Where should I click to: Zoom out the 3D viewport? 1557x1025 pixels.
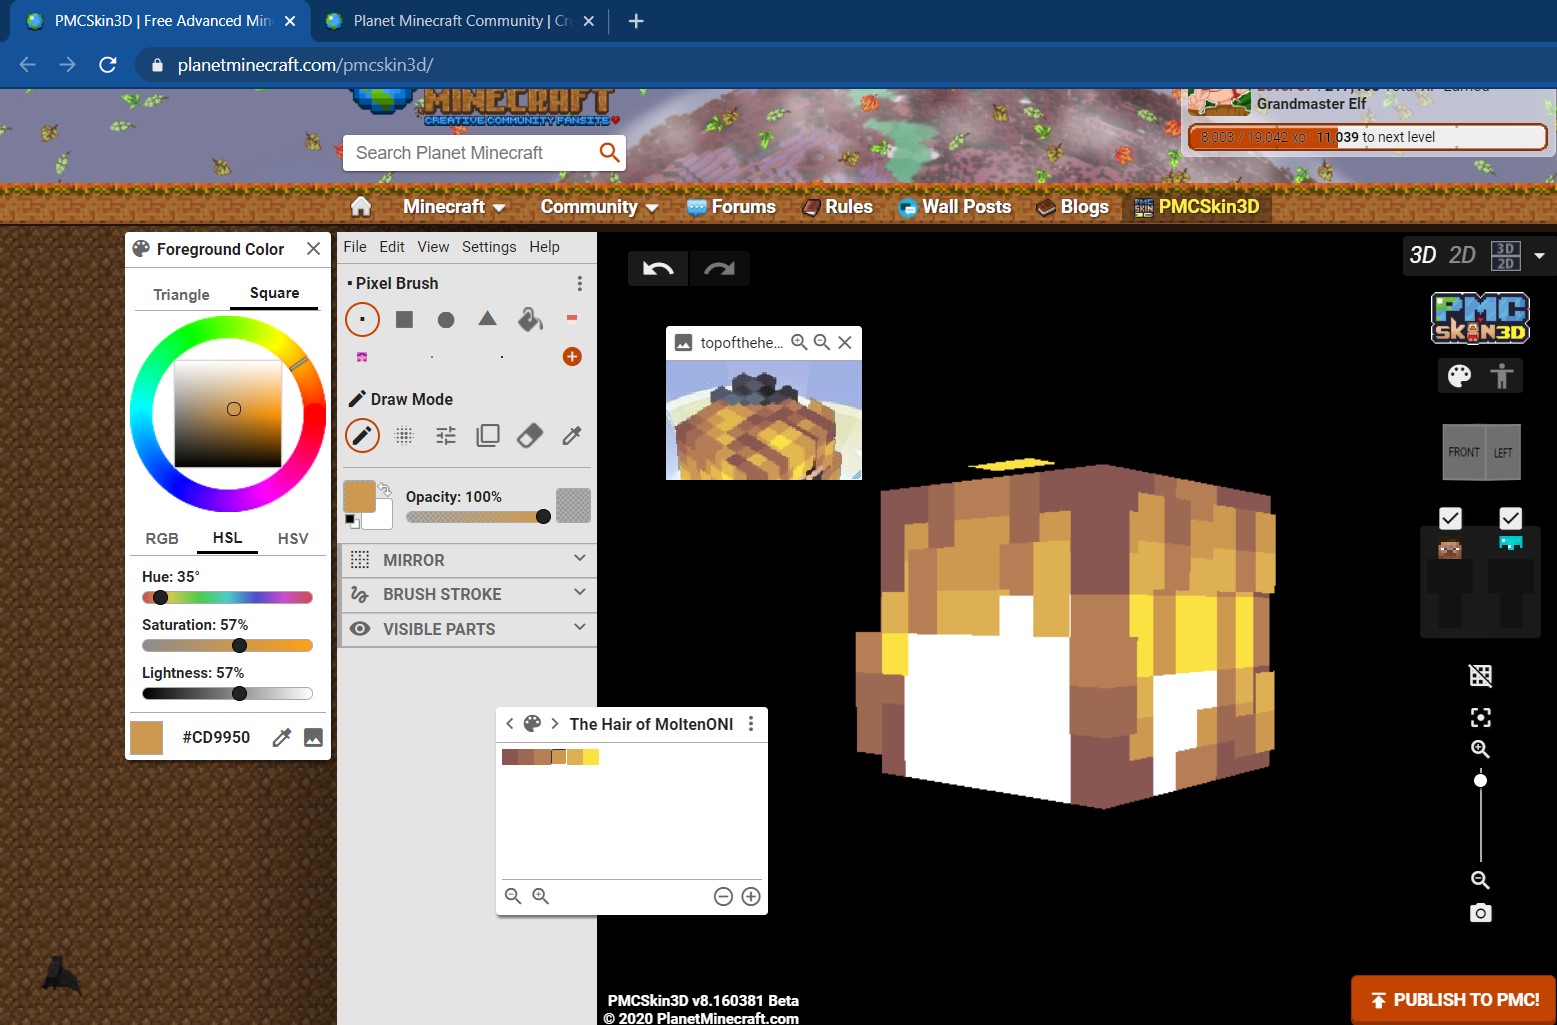click(x=1481, y=881)
